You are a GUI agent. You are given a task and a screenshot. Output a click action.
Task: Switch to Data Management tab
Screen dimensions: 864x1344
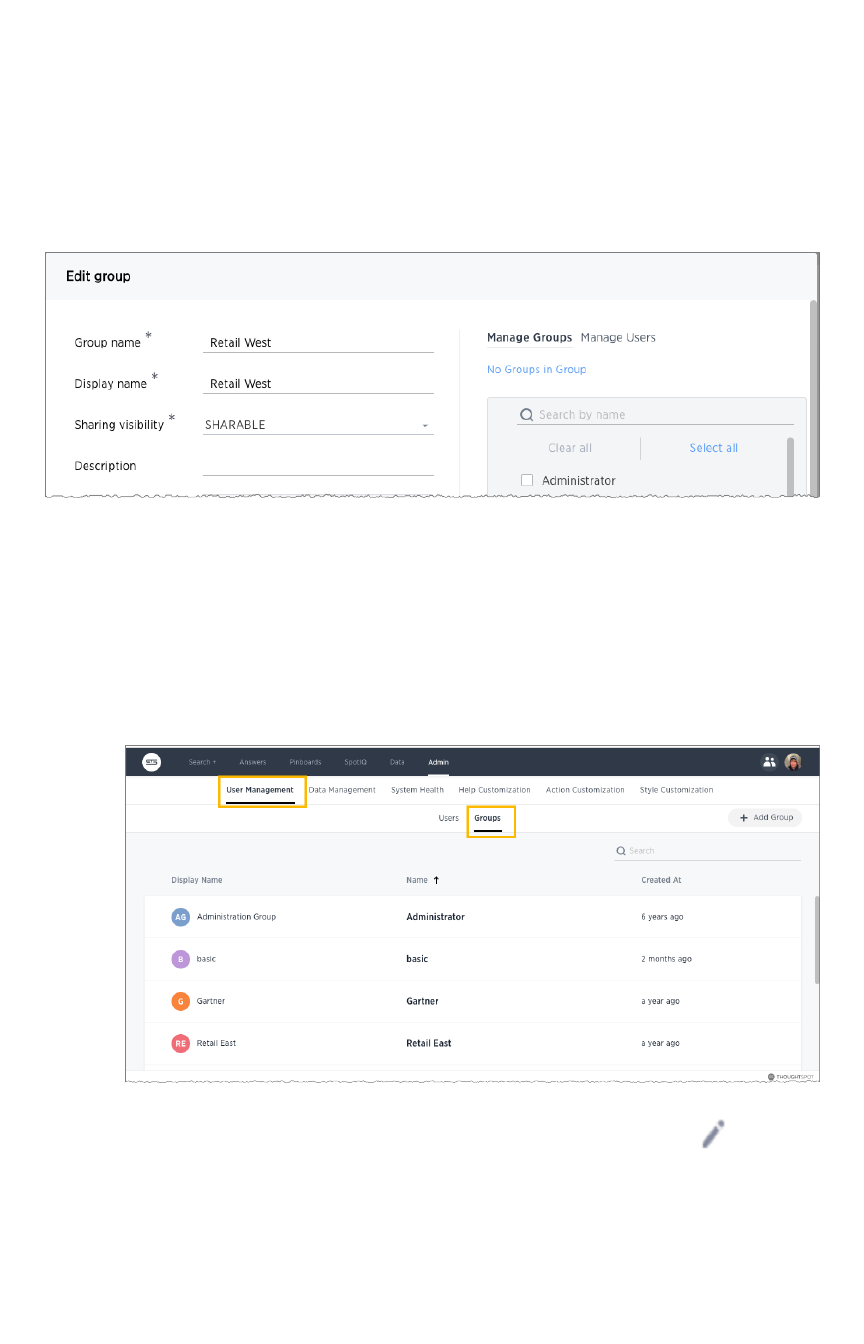(342, 790)
